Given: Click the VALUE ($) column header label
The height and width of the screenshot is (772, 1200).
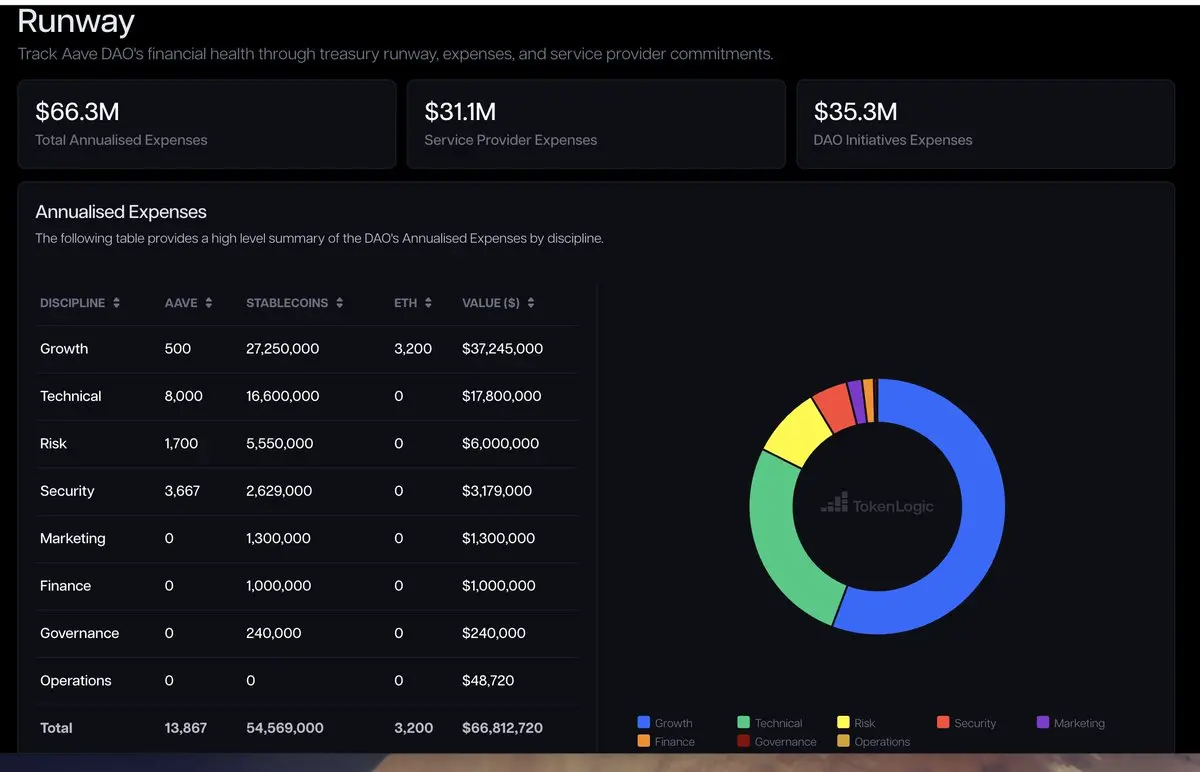Looking at the screenshot, I should pos(491,303).
